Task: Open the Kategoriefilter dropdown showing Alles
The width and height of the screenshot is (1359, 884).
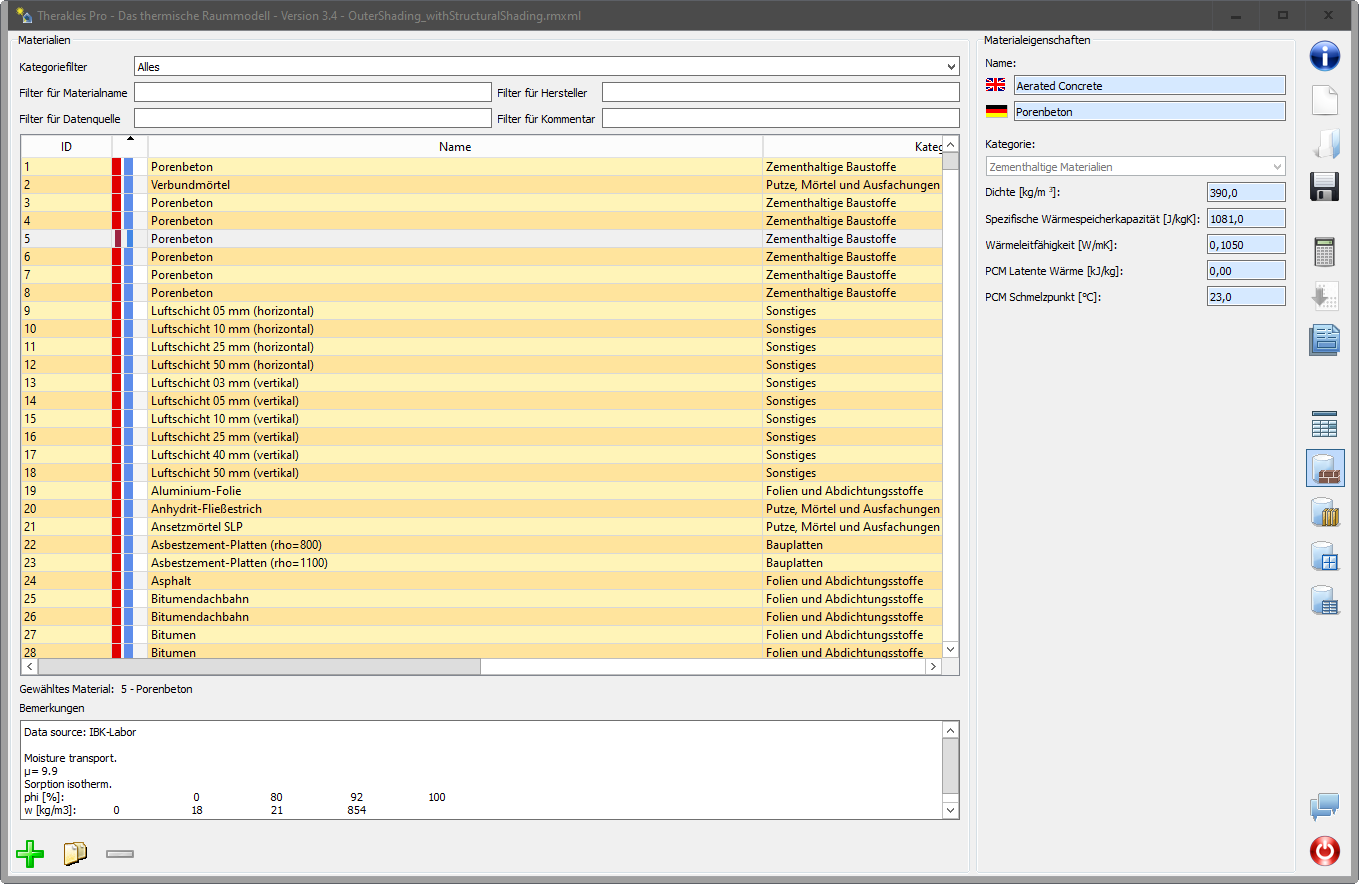Action: tap(547, 67)
